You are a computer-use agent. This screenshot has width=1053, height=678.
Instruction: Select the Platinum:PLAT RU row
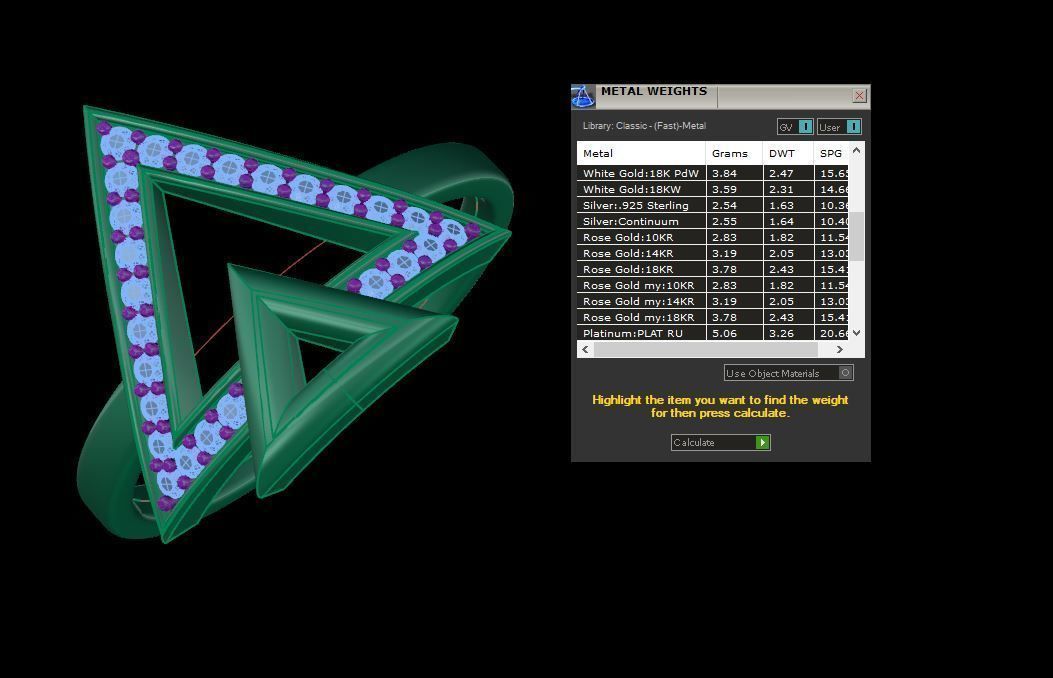pos(640,333)
